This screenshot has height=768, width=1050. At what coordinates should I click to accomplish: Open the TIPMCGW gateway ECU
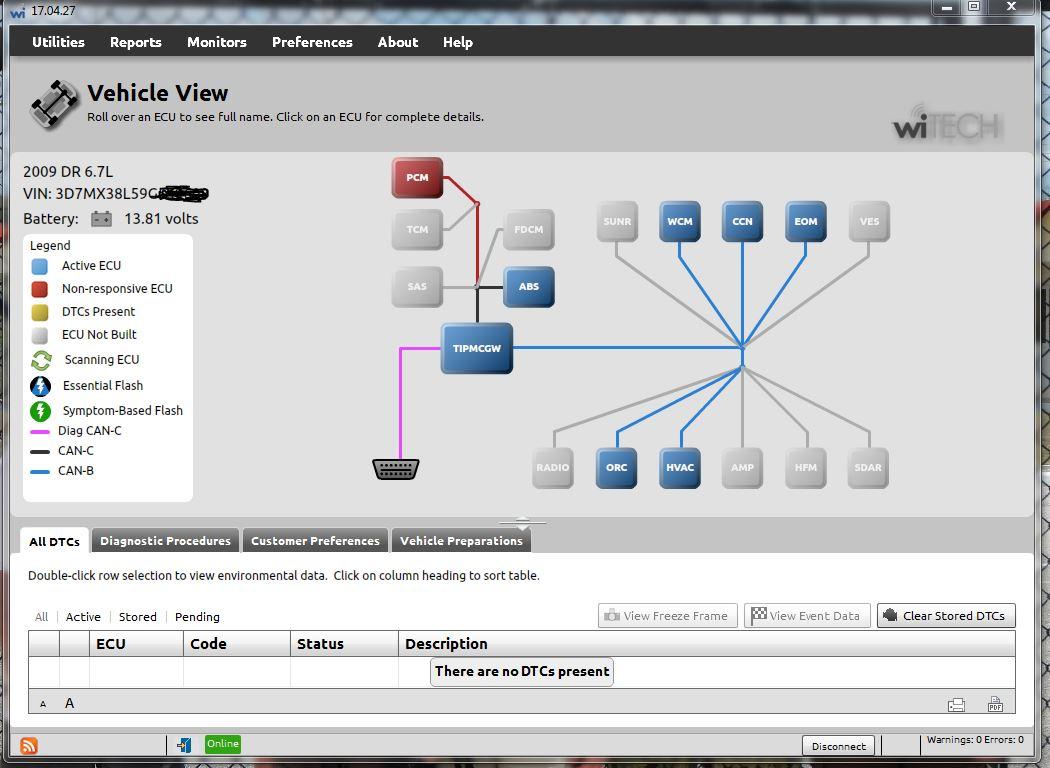pos(477,348)
